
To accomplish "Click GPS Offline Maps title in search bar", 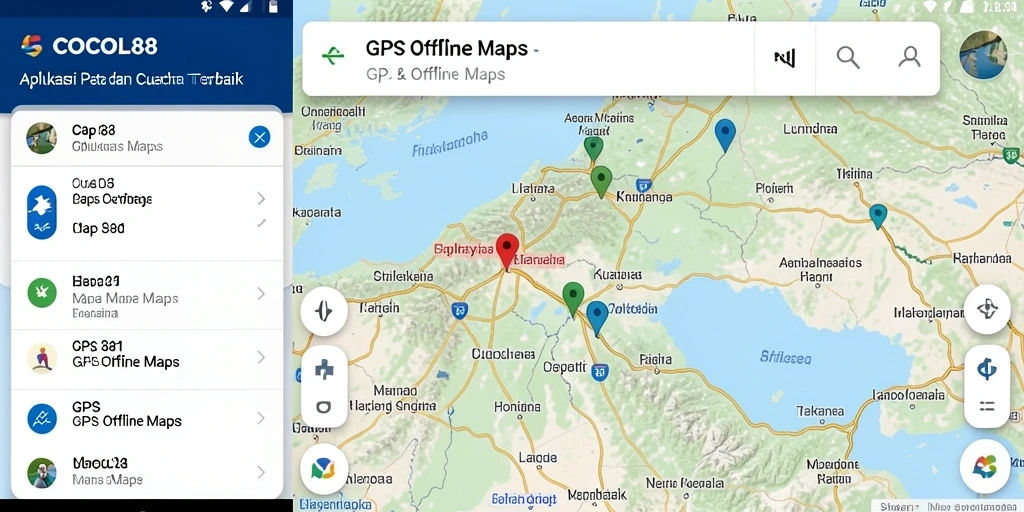I will pos(447,49).
